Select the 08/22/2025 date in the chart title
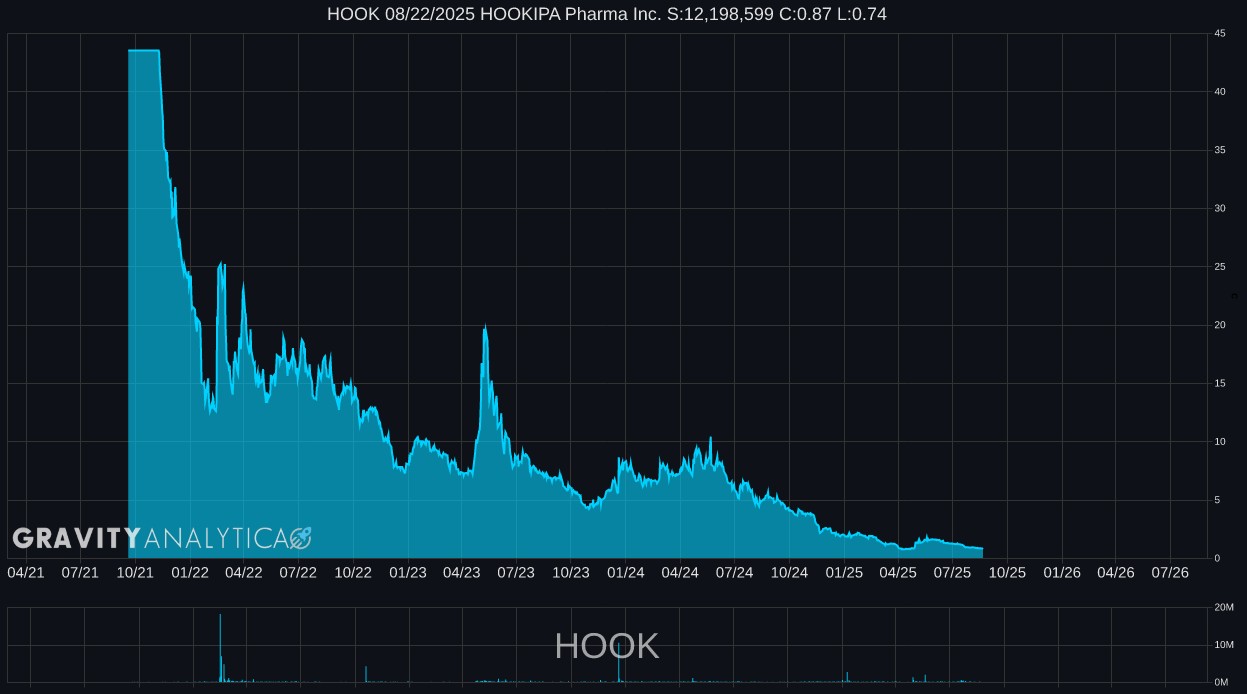This screenshot has height=694, width=1247. (429, 14)
